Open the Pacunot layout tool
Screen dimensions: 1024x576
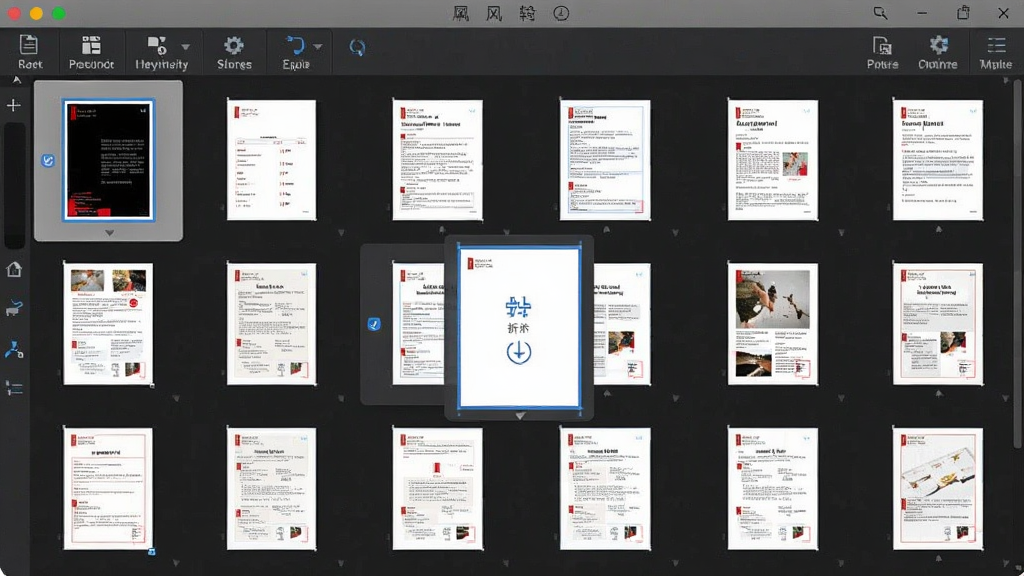(91, 44)
